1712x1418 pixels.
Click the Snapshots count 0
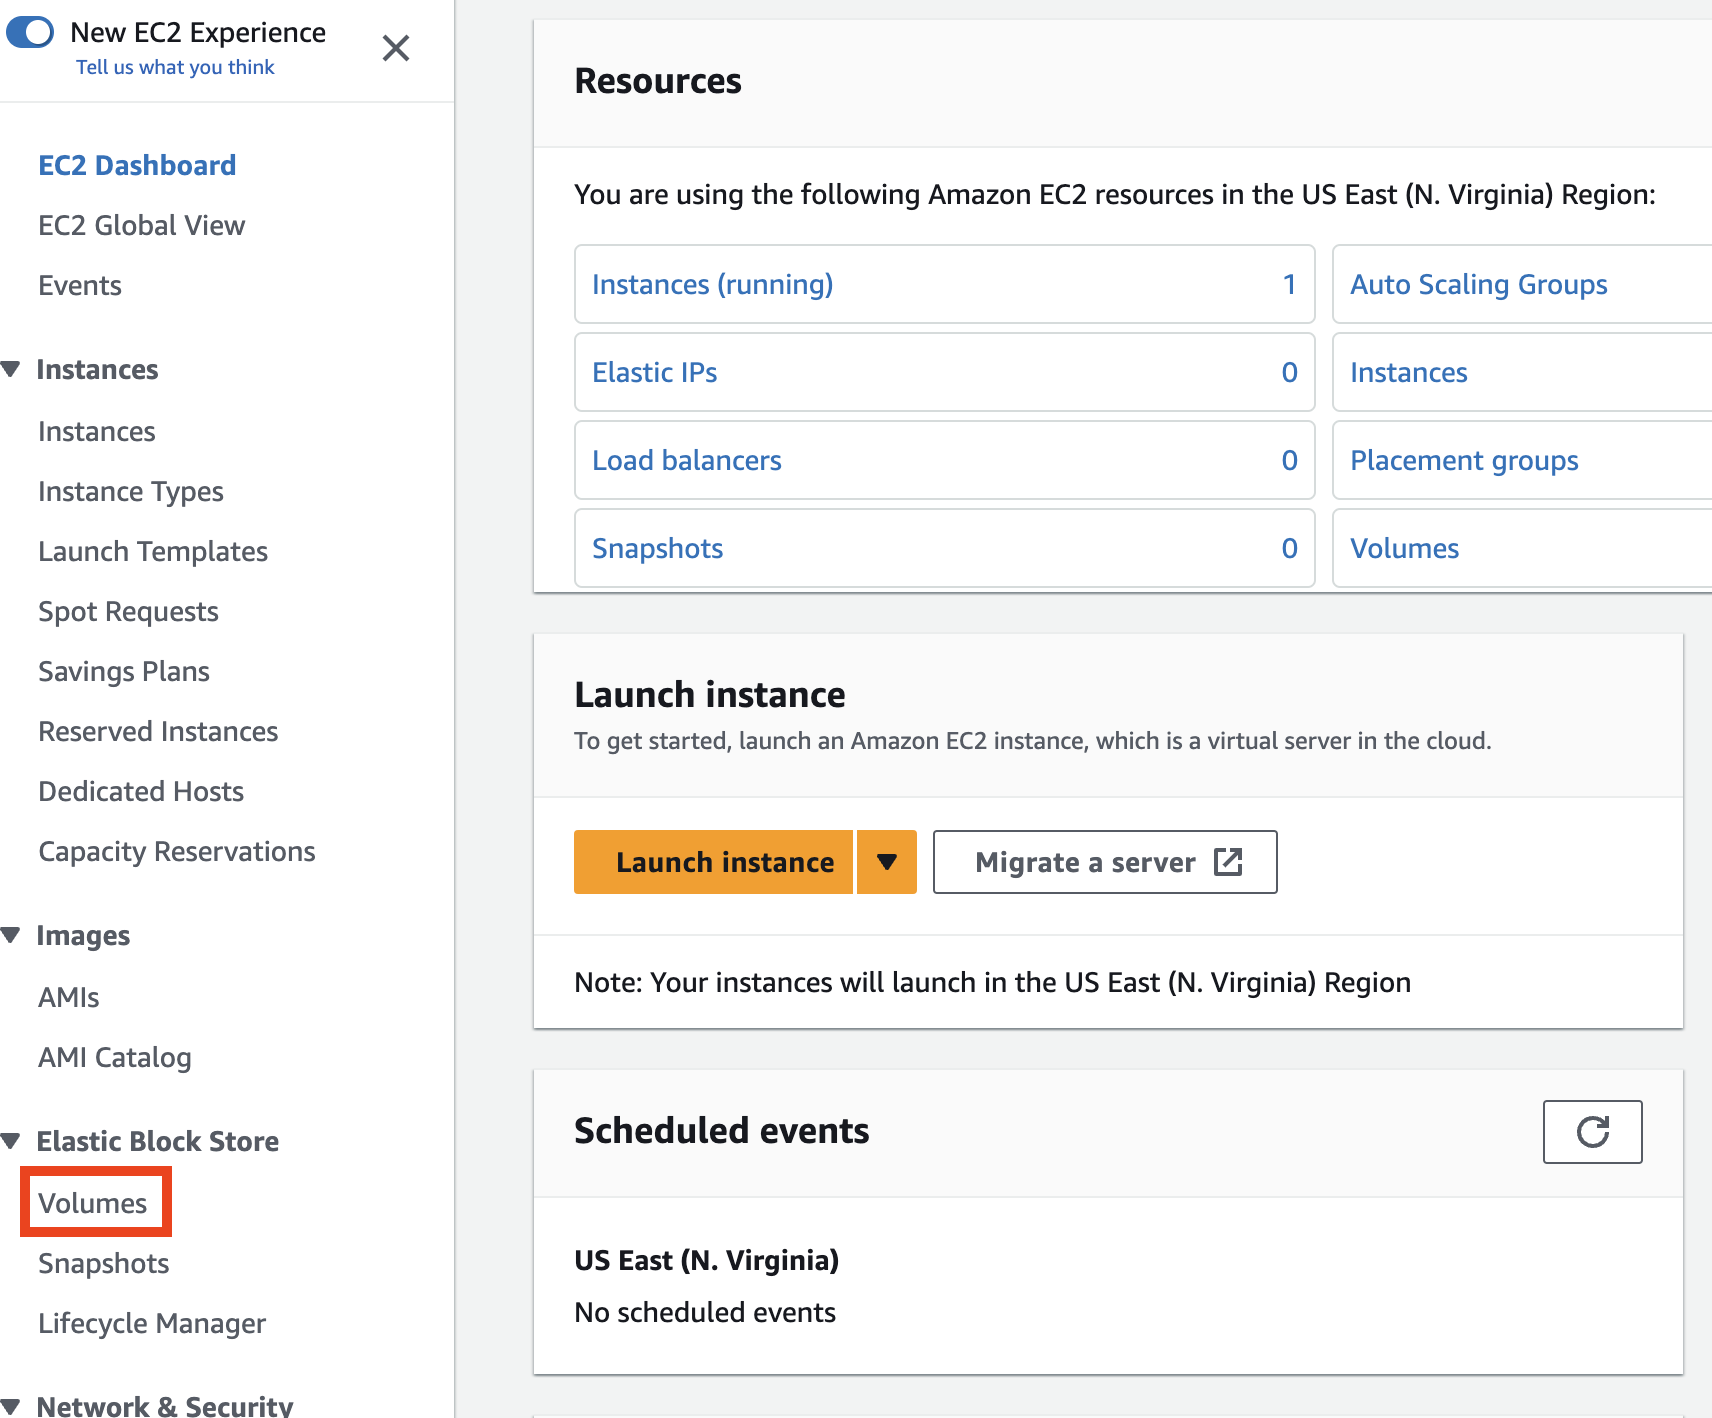pyautogui.click(x=1290, y=548)
